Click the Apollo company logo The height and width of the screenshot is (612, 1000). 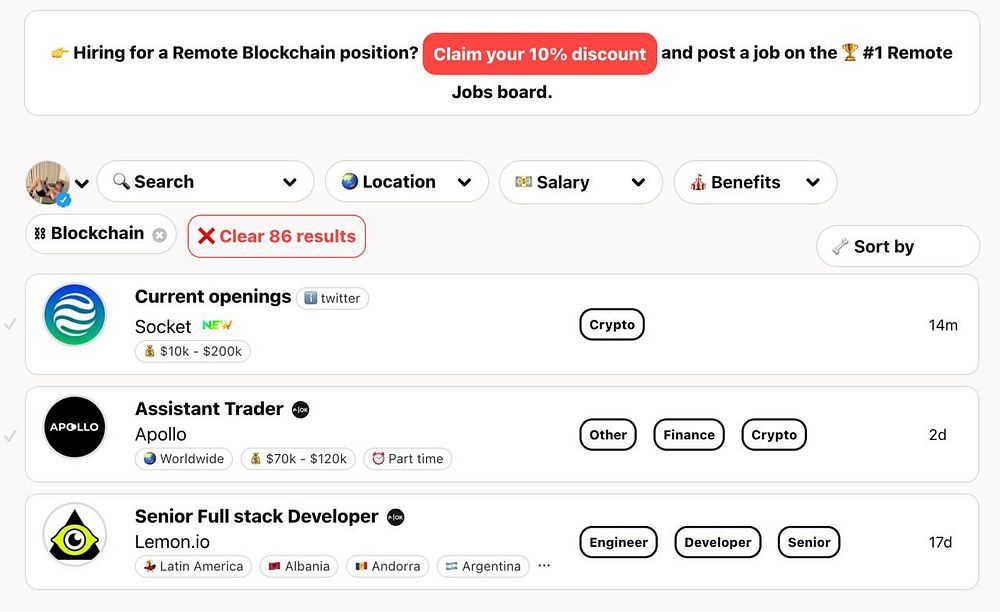point(74,427)
